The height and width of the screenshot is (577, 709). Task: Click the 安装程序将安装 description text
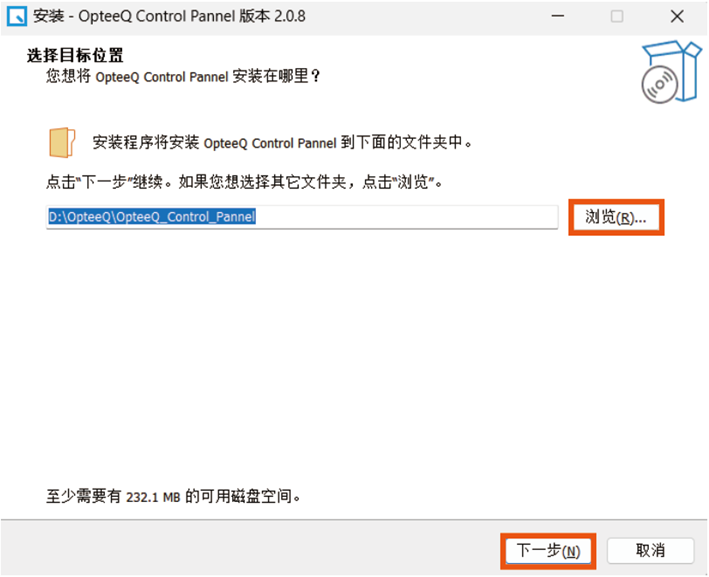click(280, 143)
